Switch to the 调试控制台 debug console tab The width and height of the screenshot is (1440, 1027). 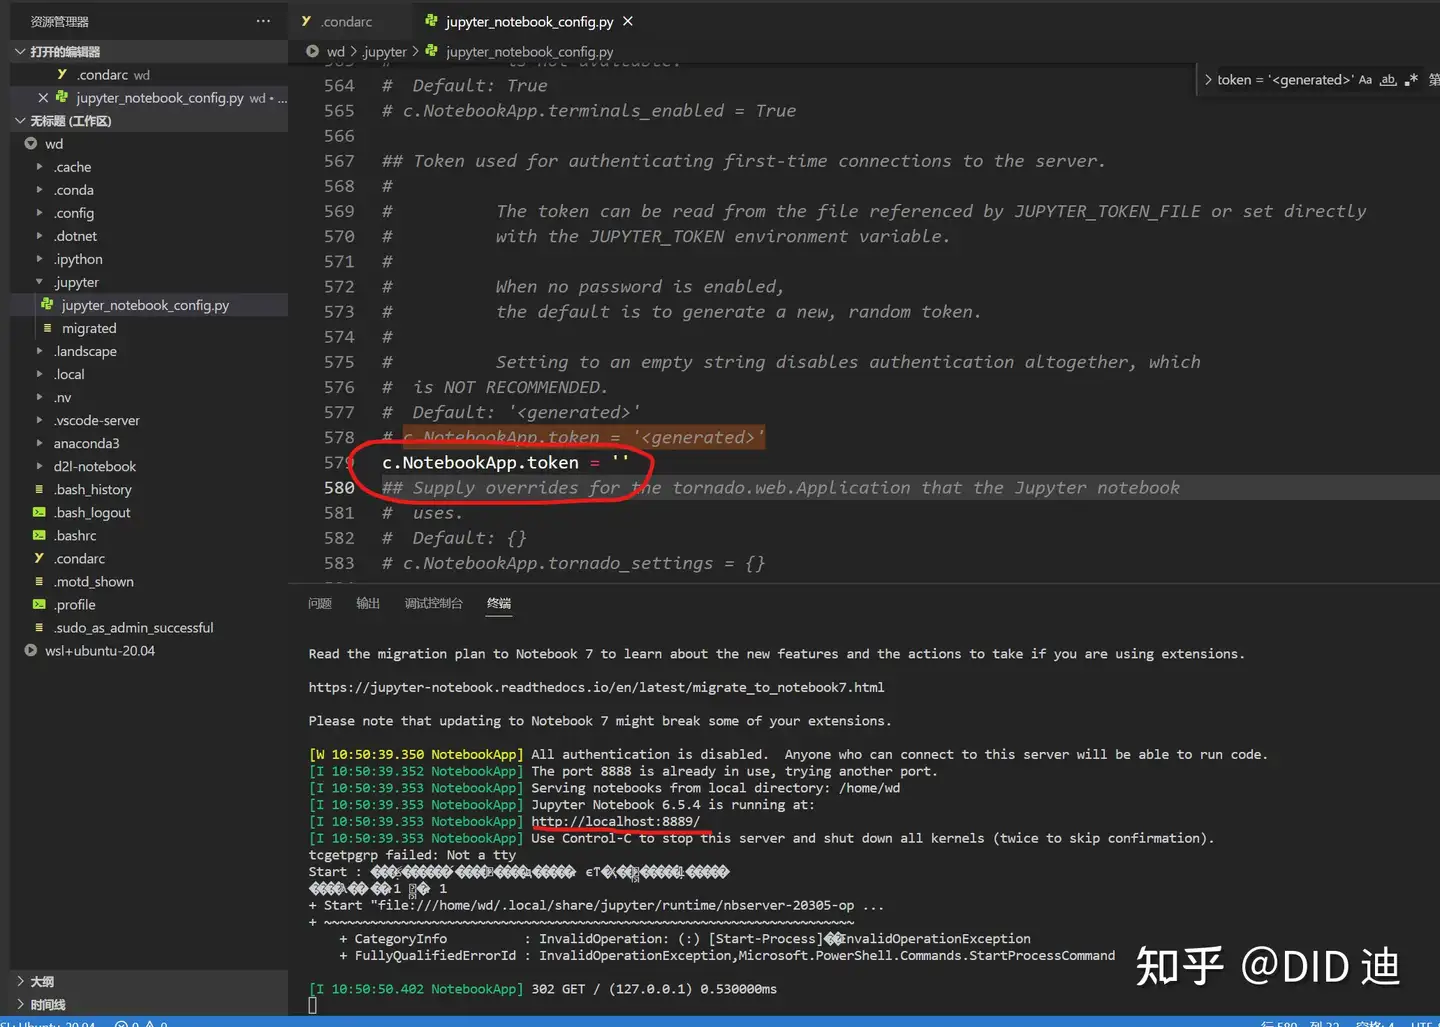[433, 603]
